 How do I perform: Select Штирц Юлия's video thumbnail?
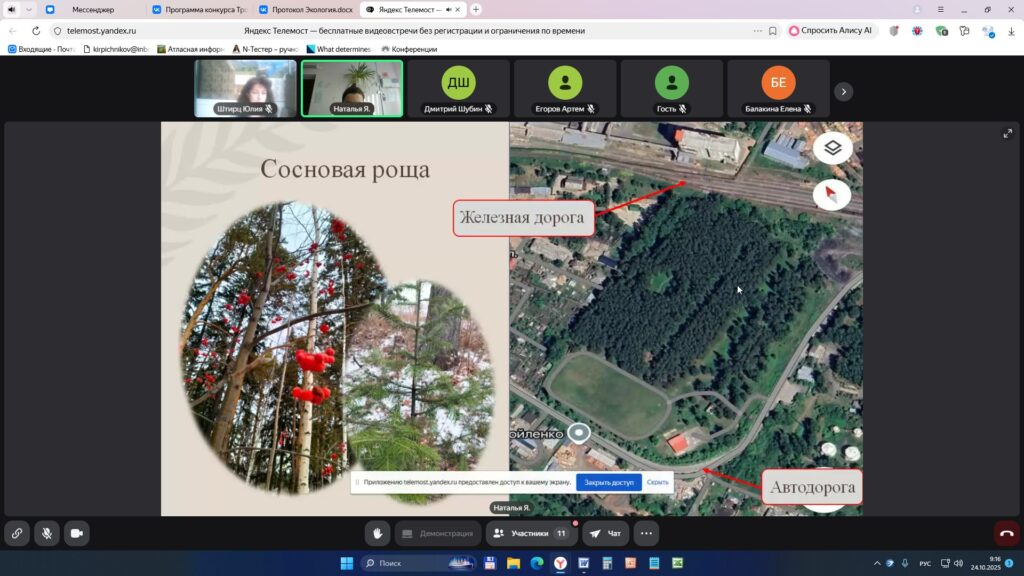pos(245,89)
